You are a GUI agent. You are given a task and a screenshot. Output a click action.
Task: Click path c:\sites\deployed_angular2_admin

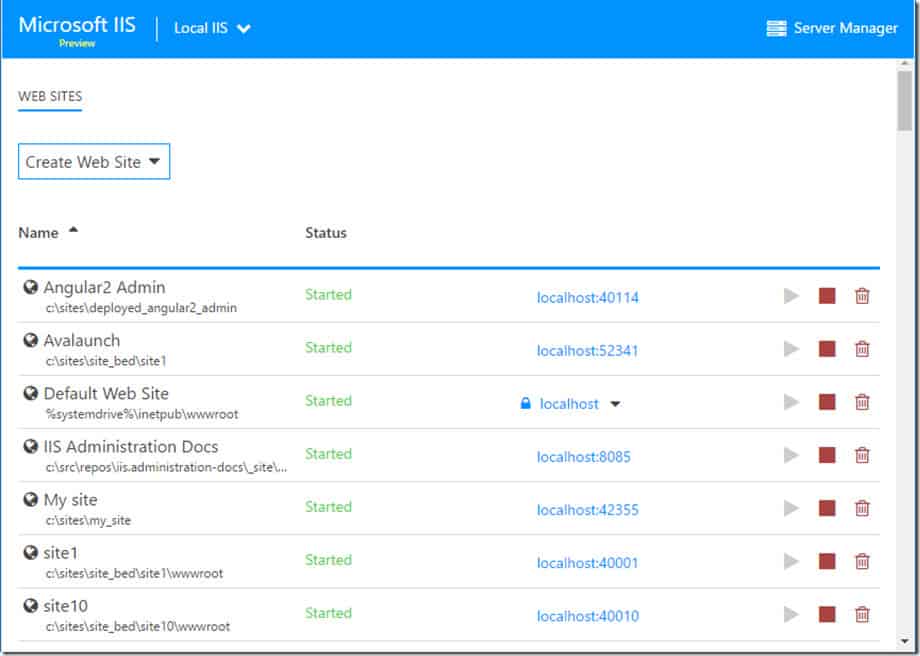141,307
